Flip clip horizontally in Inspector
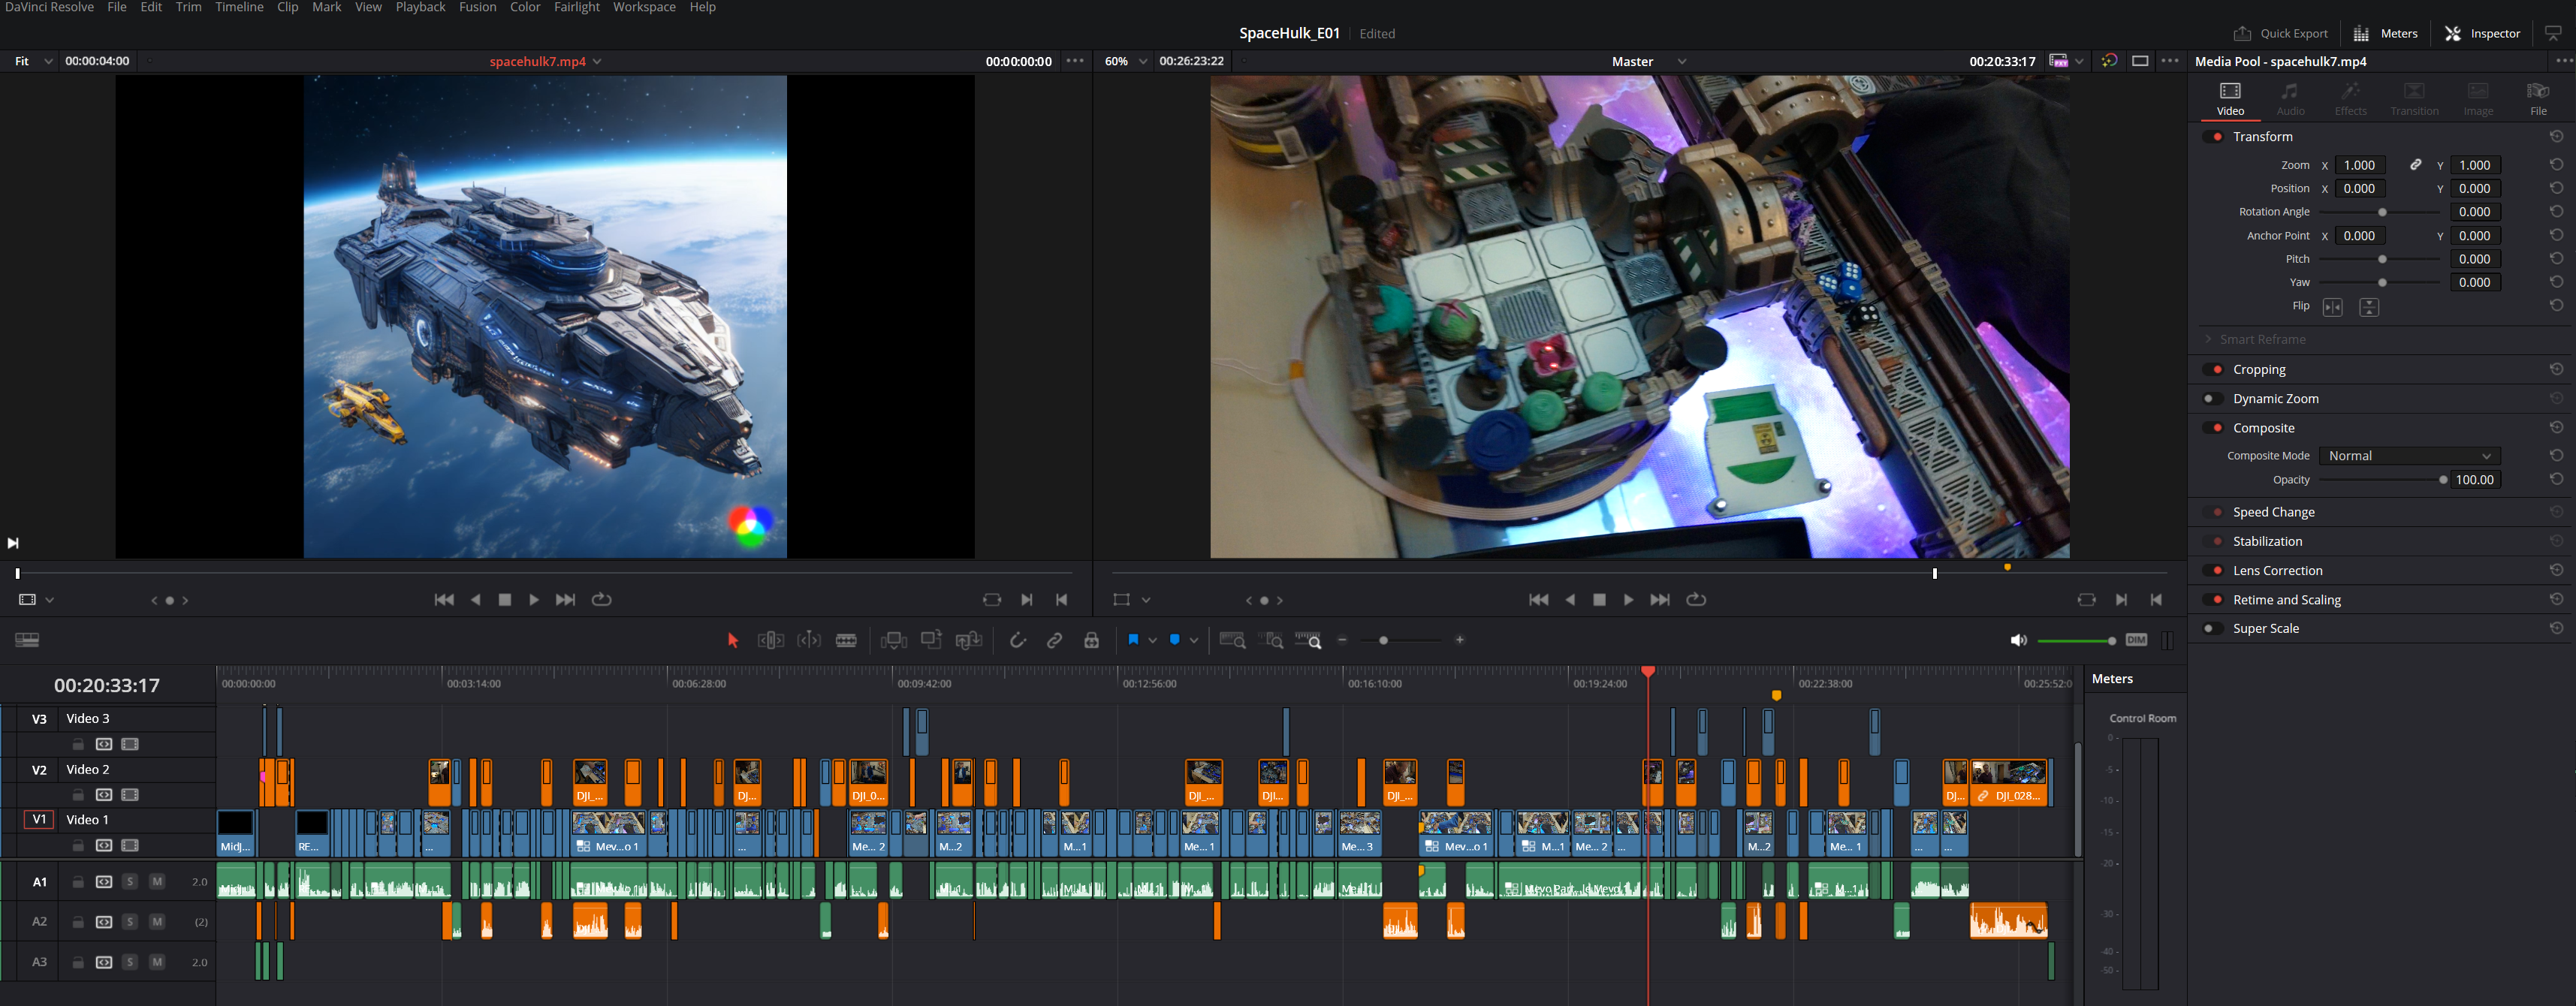The image size is (2576, 1006). 2332,307
